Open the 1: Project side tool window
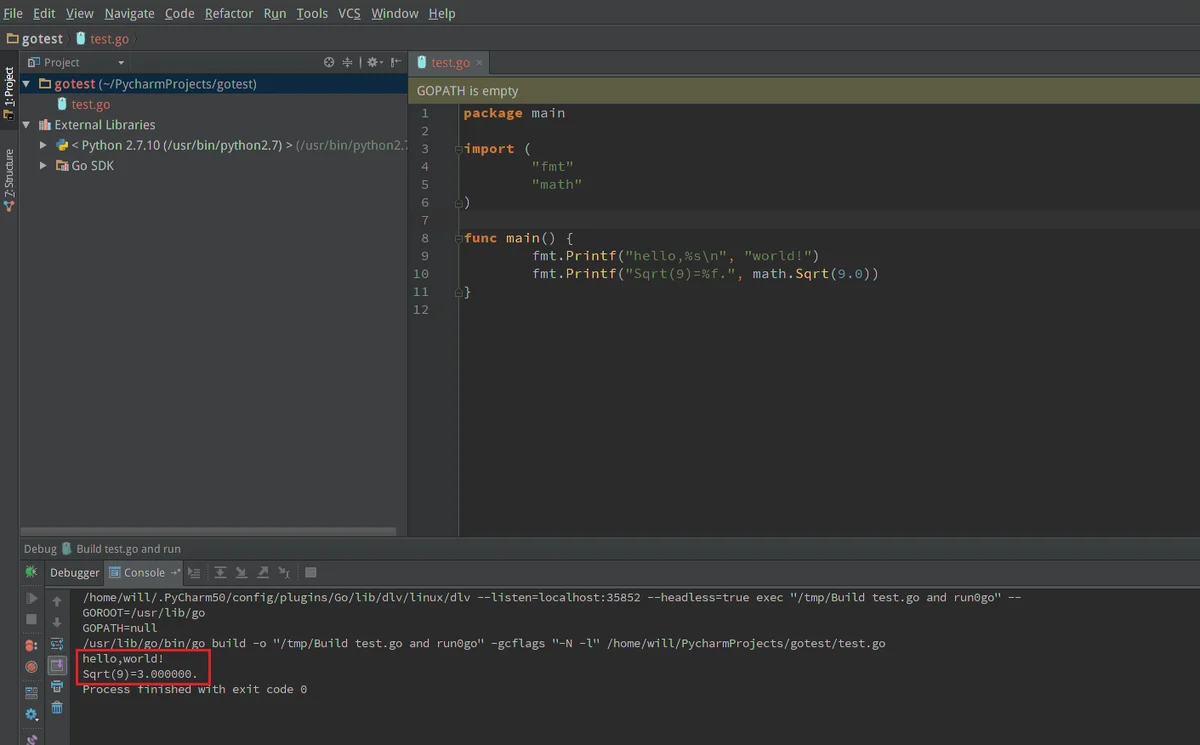This screenshot has height=745, width=1200. tap(9, 94)
